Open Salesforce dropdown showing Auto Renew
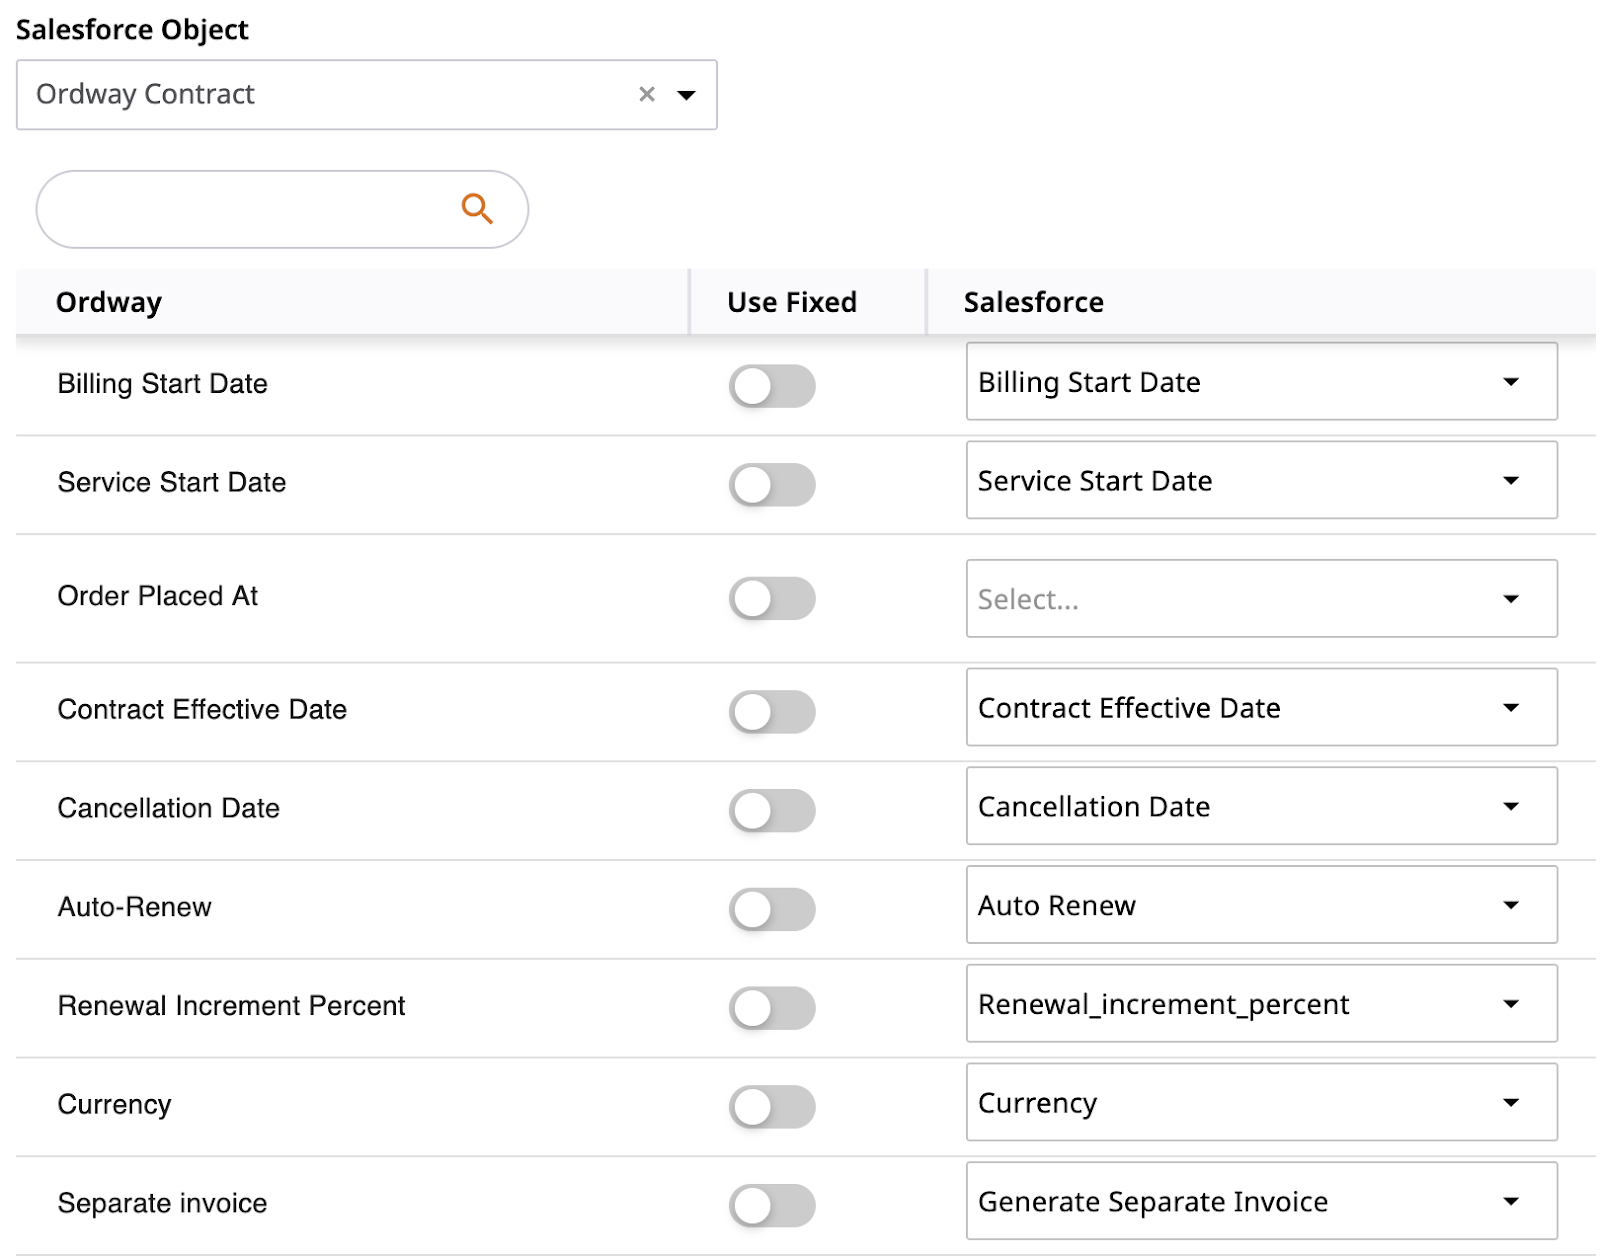This screenshot has width=1600, height=1256. tap(1261, 905)
